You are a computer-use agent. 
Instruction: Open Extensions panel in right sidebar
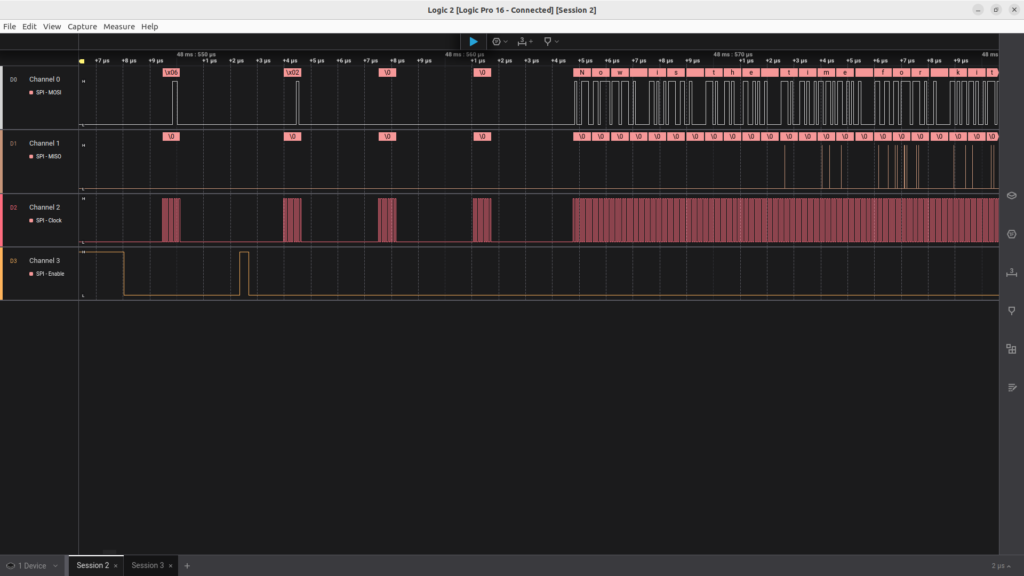(x=1012, y=349)
